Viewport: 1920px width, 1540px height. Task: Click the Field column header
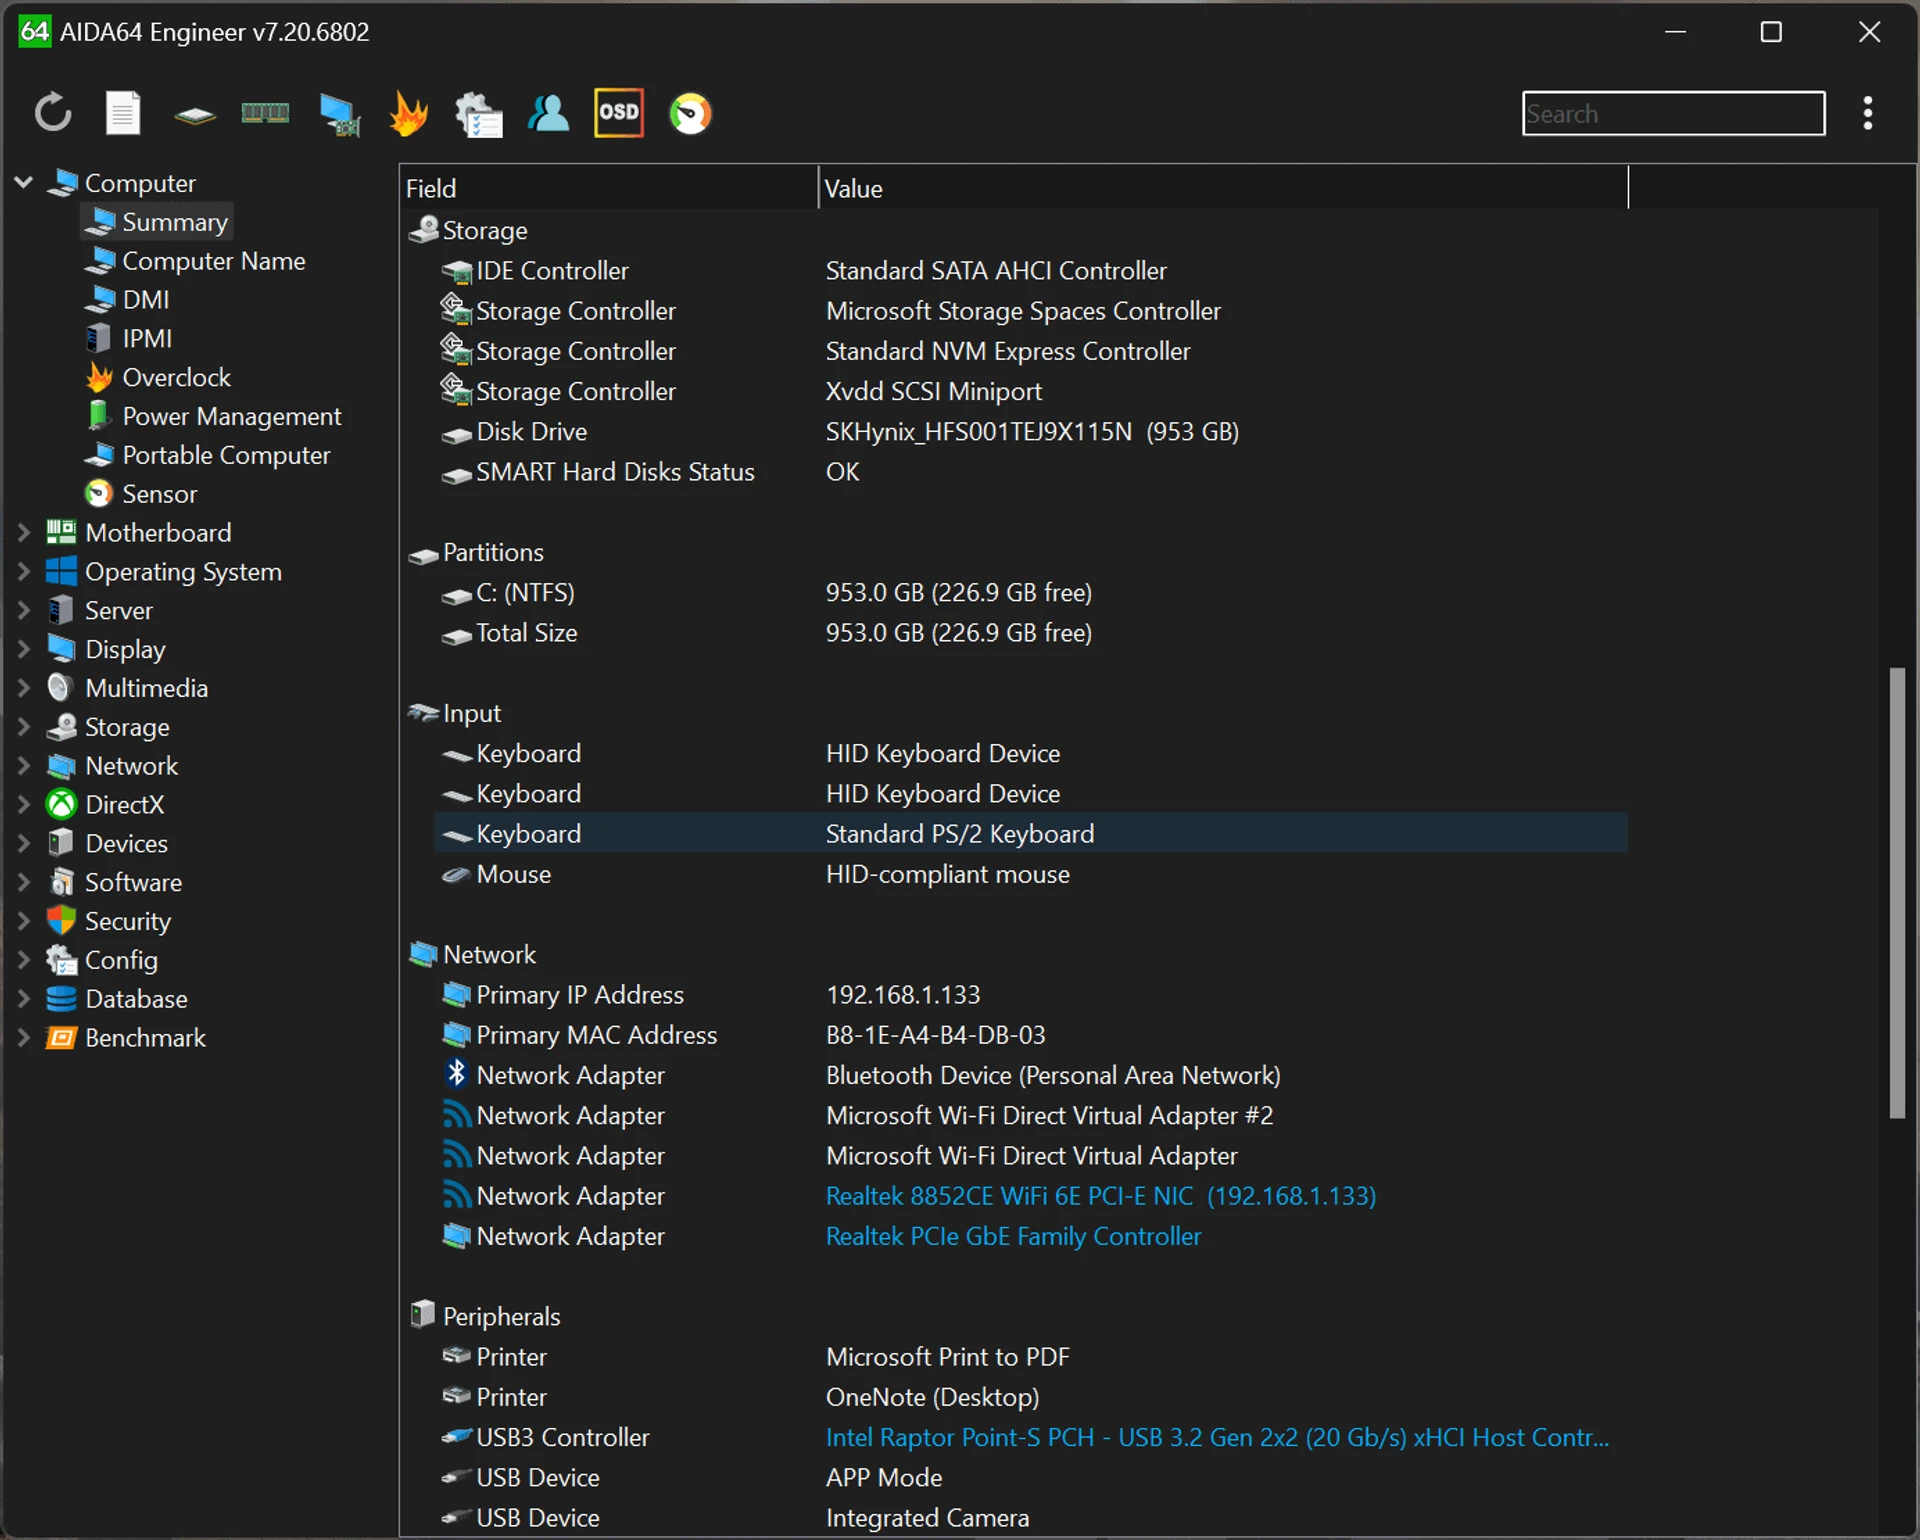point(609,188)
